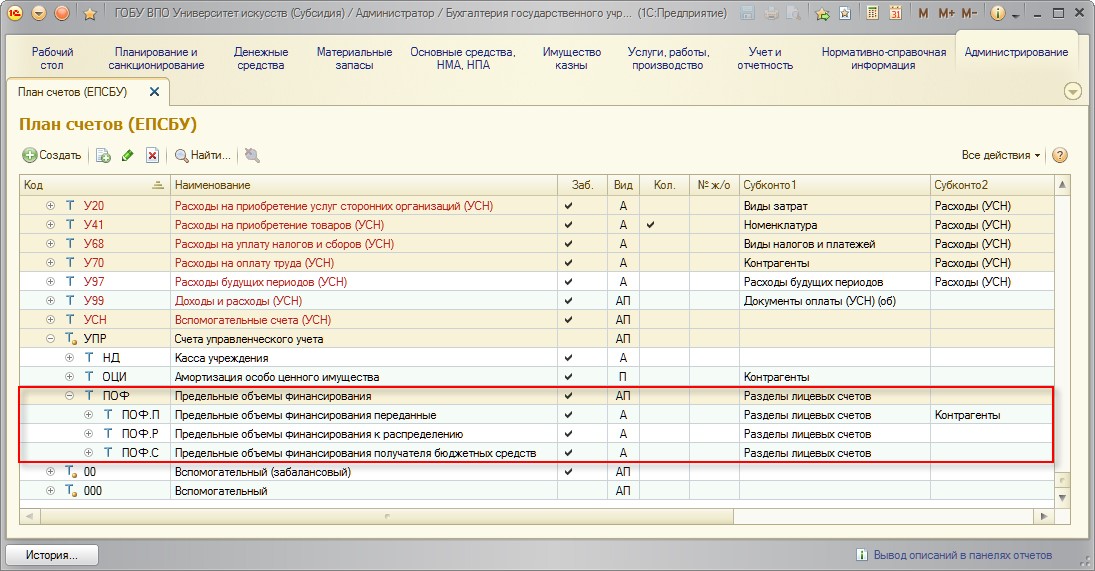Image resolution: width=1095 pixels, height=571 pixels.
Task: Toggle the Заб. checkmark for account У20
Action: coord(568,206)
